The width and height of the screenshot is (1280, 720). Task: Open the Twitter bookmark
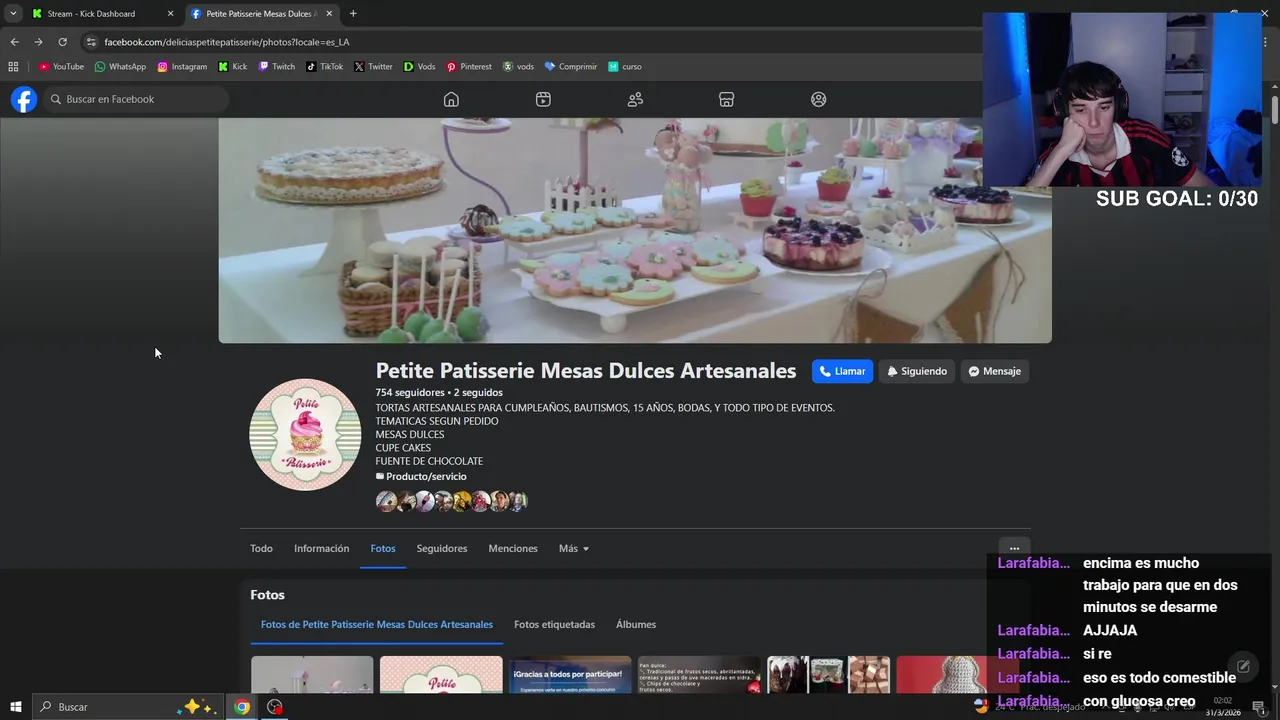[x=373, y=67]
